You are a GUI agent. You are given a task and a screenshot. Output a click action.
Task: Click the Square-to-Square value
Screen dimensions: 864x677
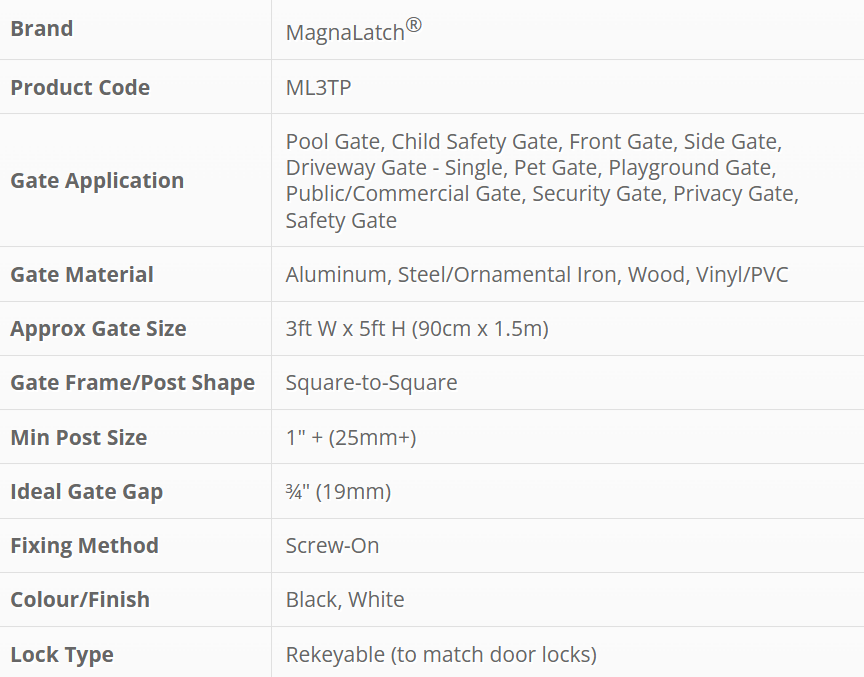[371, 383]
